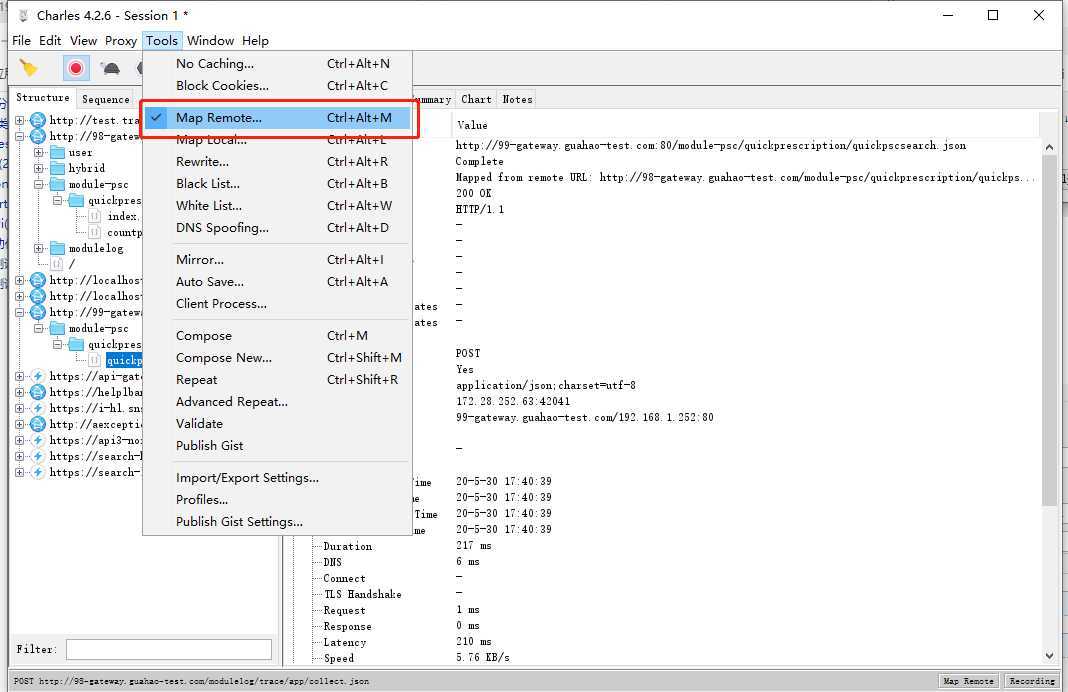Toggle the red Record button in toolbar

[76, 68]
